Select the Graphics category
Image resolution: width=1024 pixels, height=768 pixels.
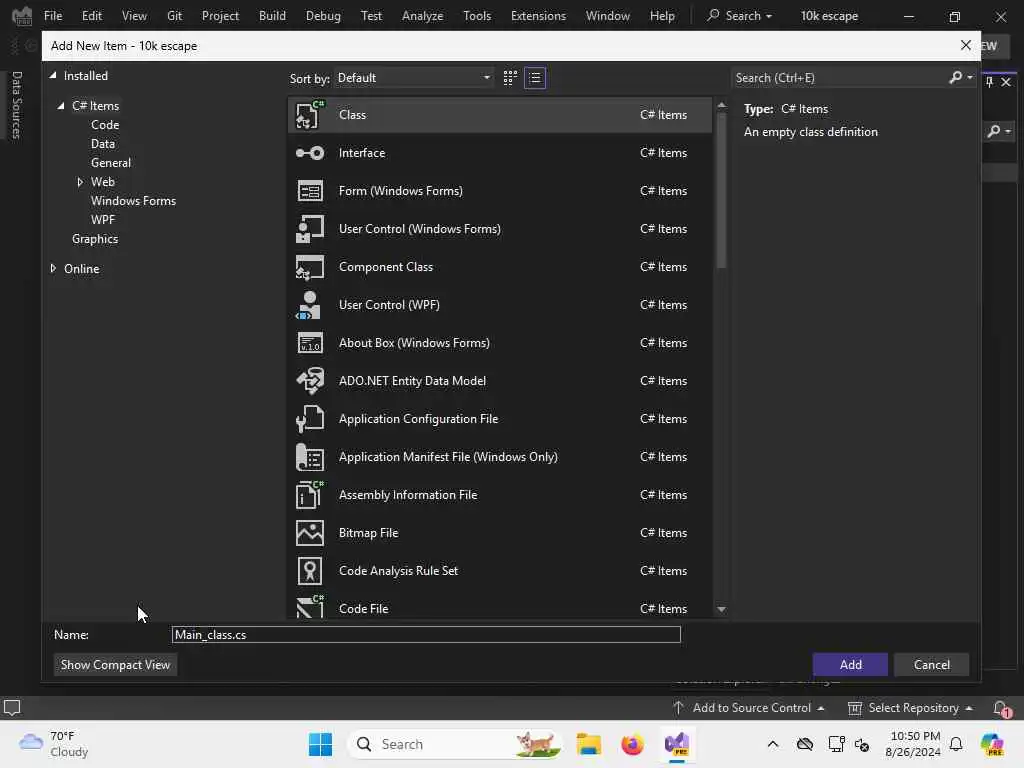[x=95, y=239]
